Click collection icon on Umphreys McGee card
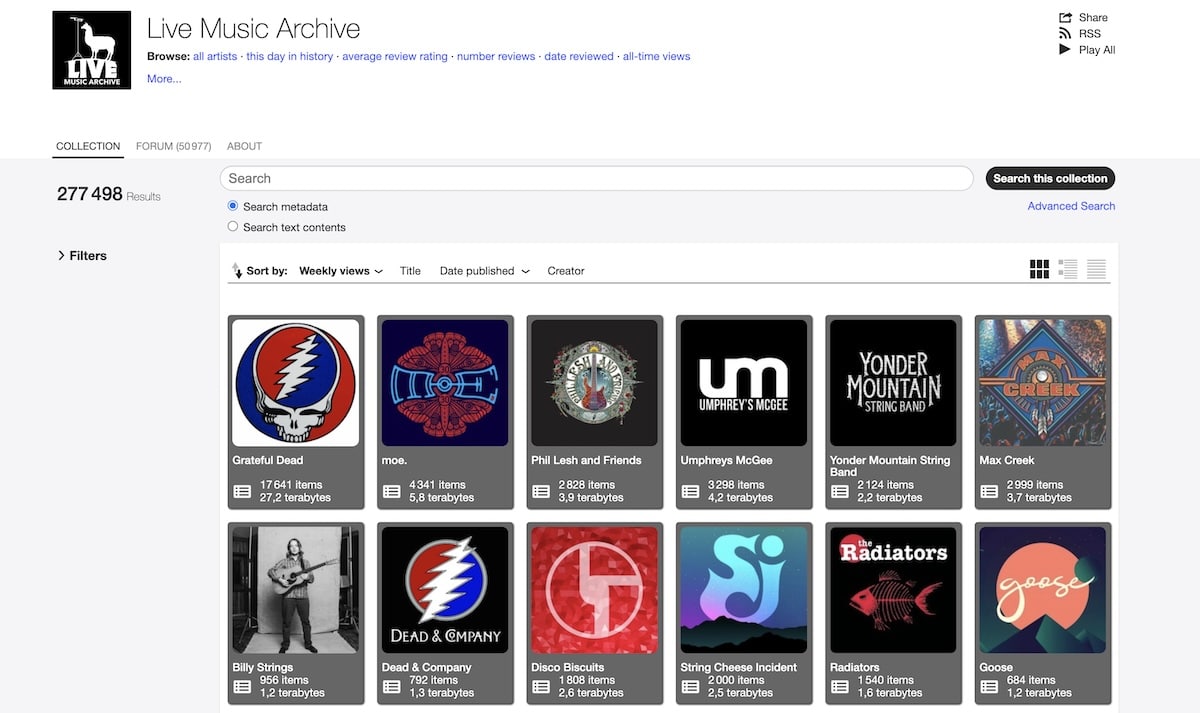1200x713 pixels. [x=690, y=491]
